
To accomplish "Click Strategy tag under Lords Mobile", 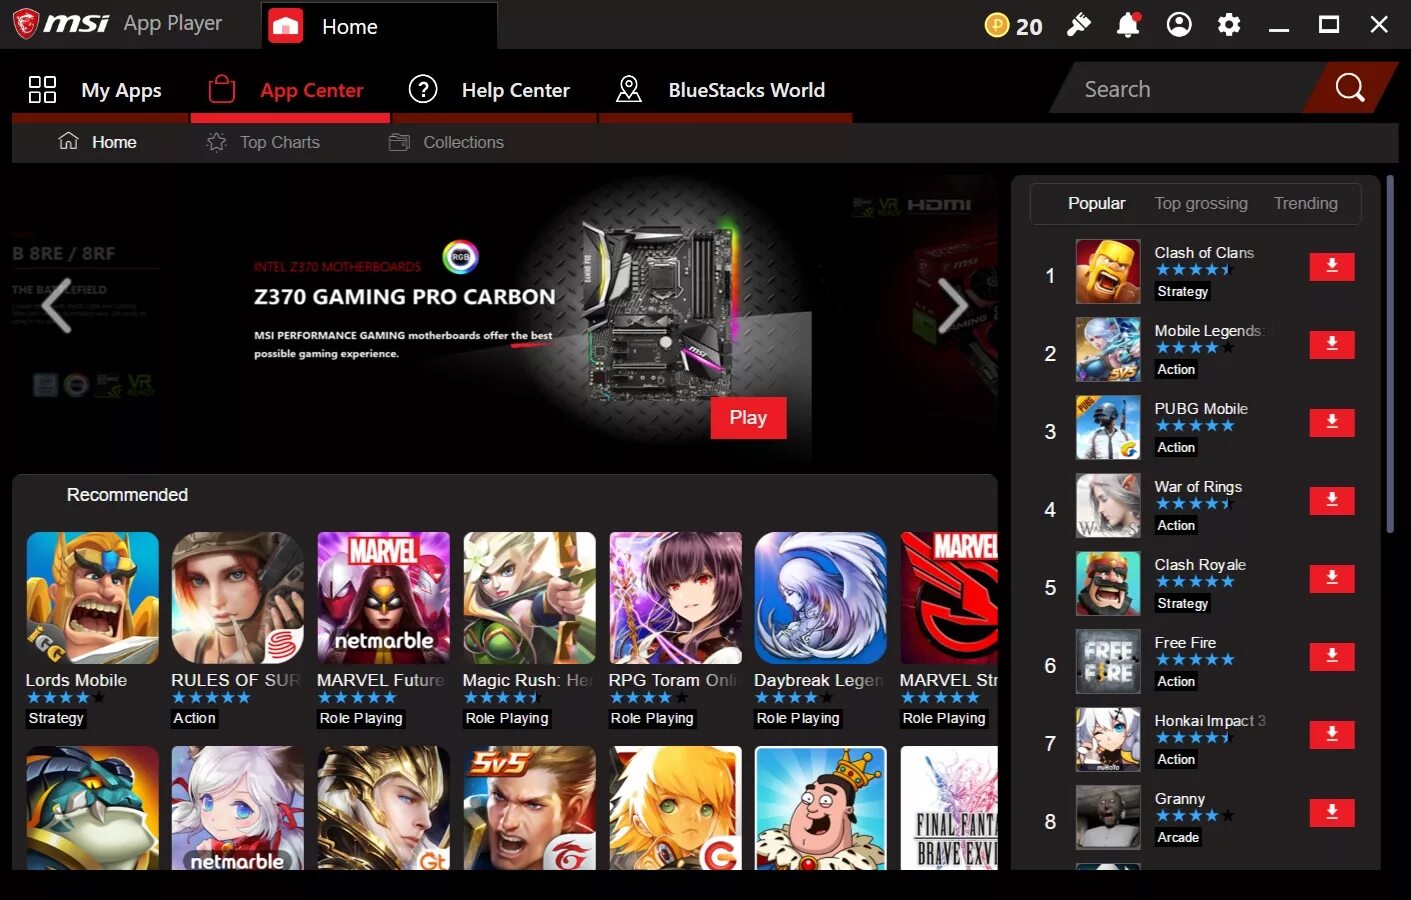I will 56,718.
